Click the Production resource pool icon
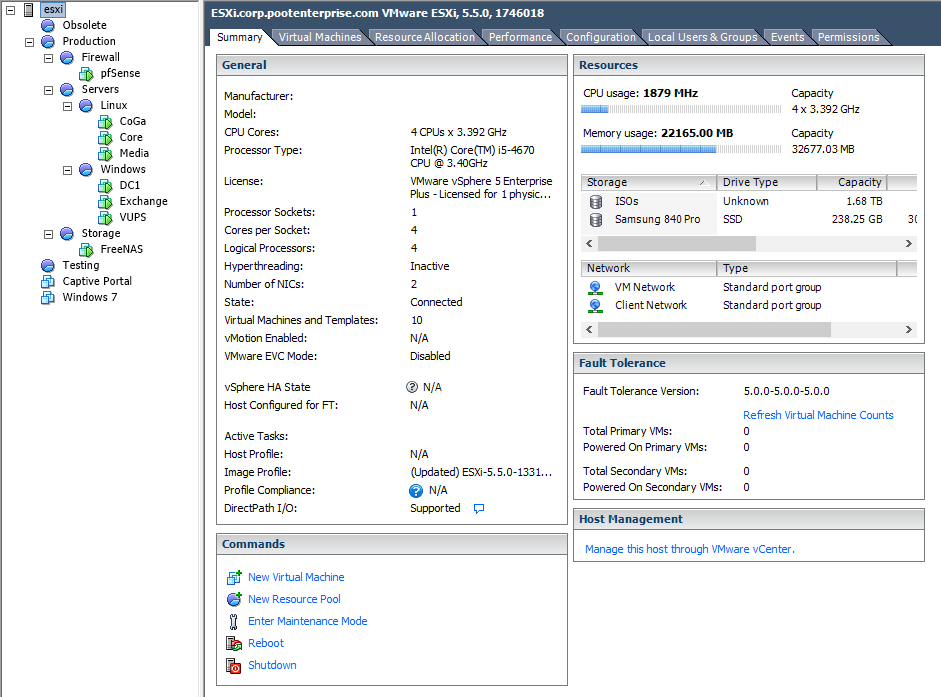This screenshot has height=697, width=941. click(48, 41)
